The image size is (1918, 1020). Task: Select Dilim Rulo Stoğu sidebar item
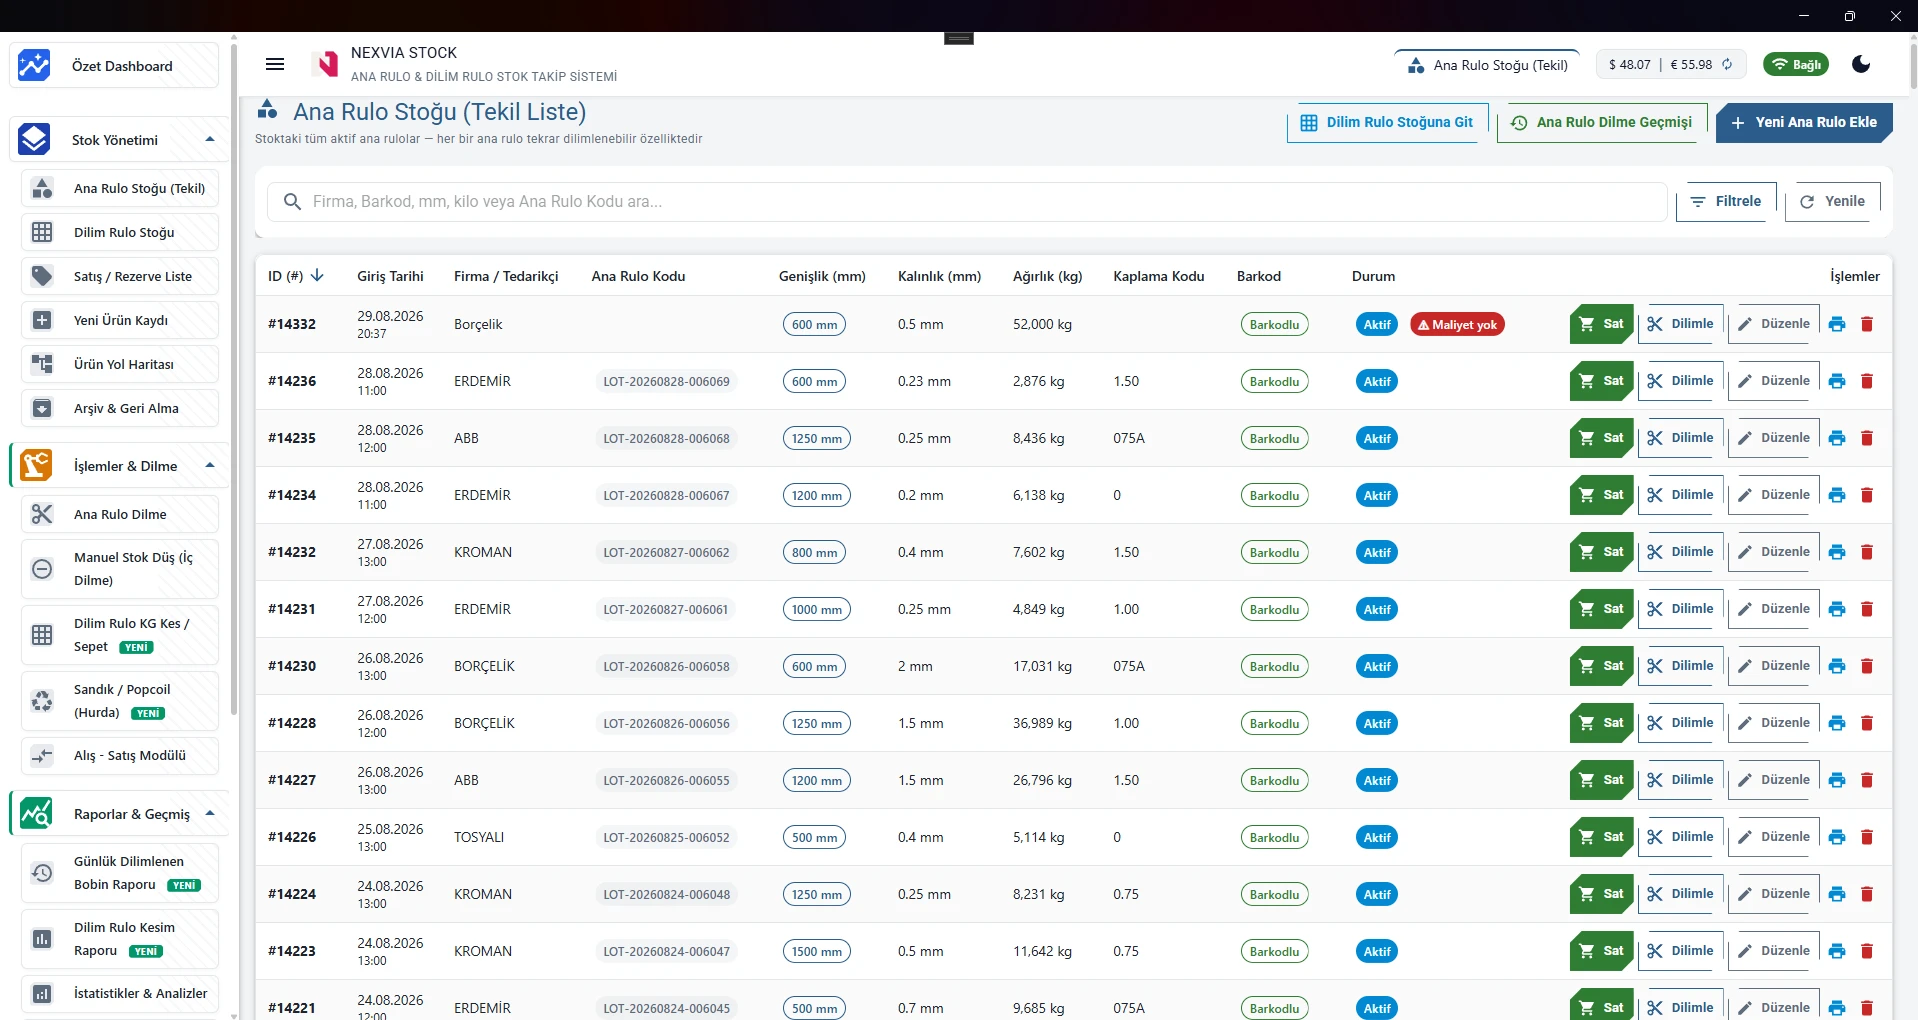click(x=120, y=232)
